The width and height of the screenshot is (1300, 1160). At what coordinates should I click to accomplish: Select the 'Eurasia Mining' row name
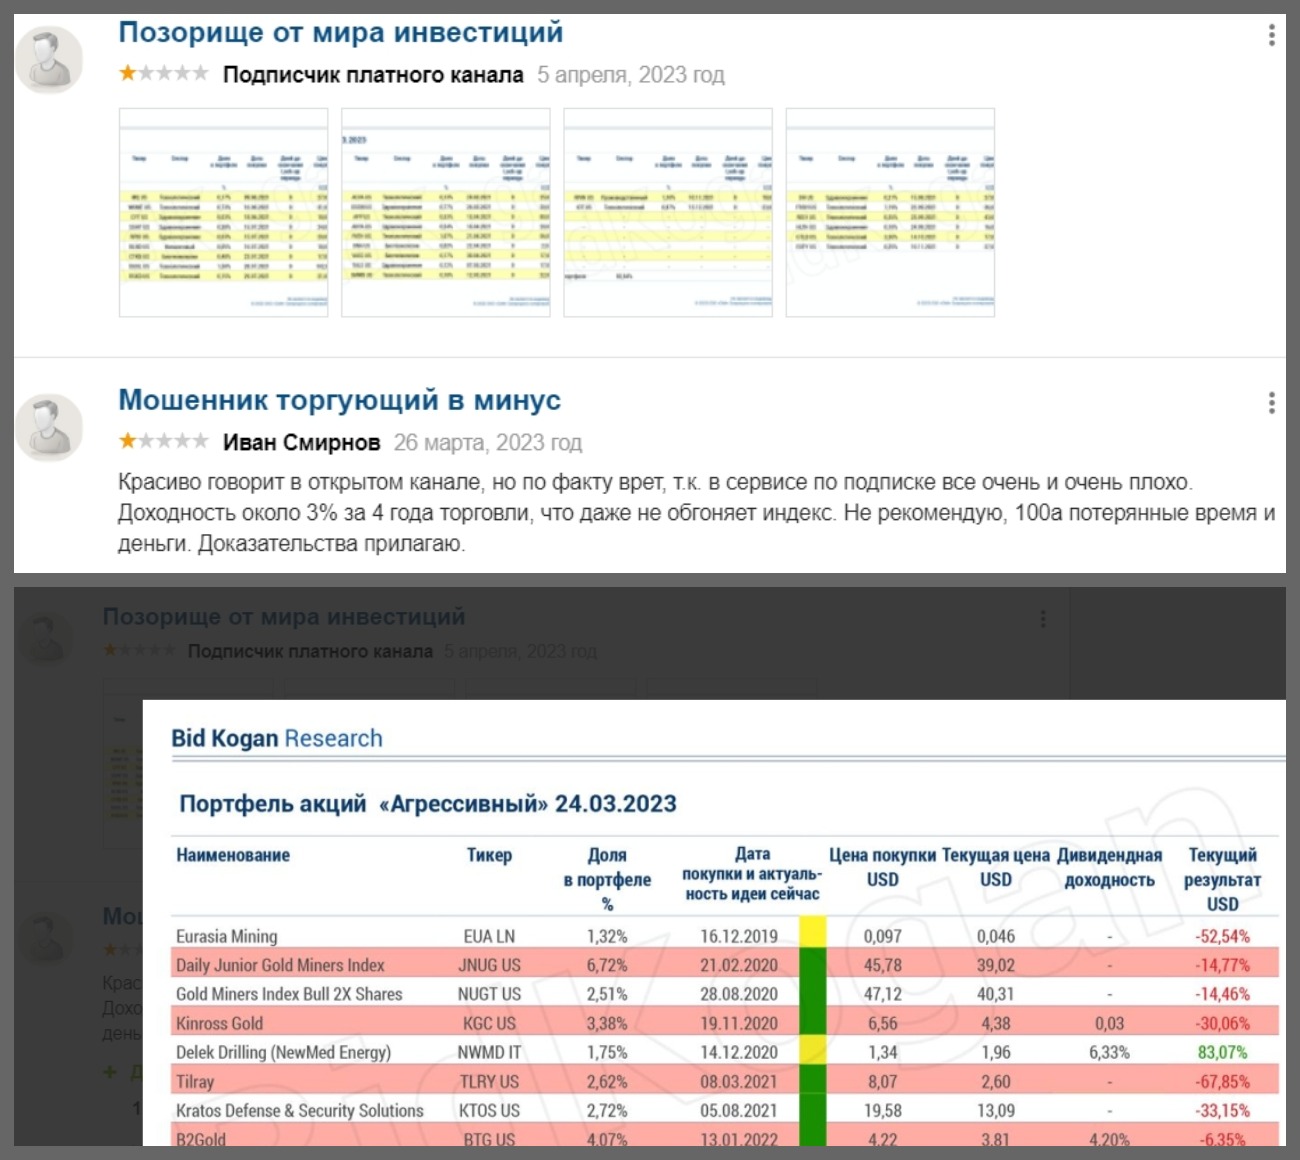(227, 936)
